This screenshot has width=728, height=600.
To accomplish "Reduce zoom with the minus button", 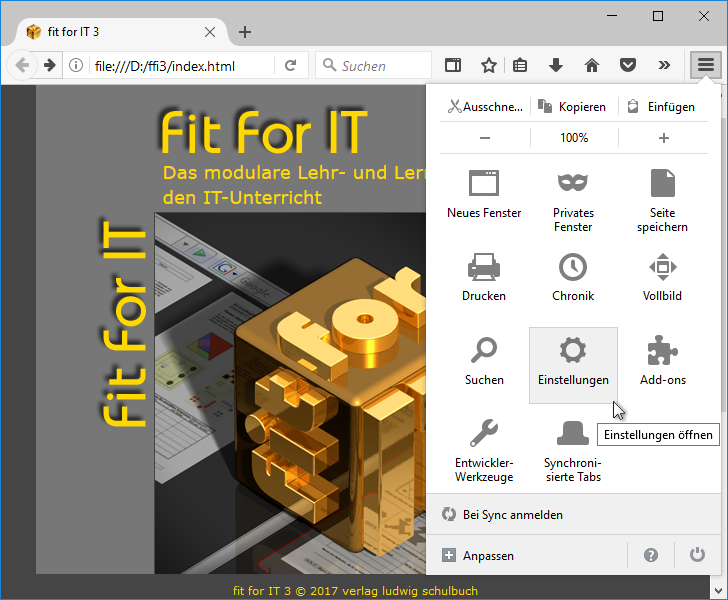I will pos(485,138).
